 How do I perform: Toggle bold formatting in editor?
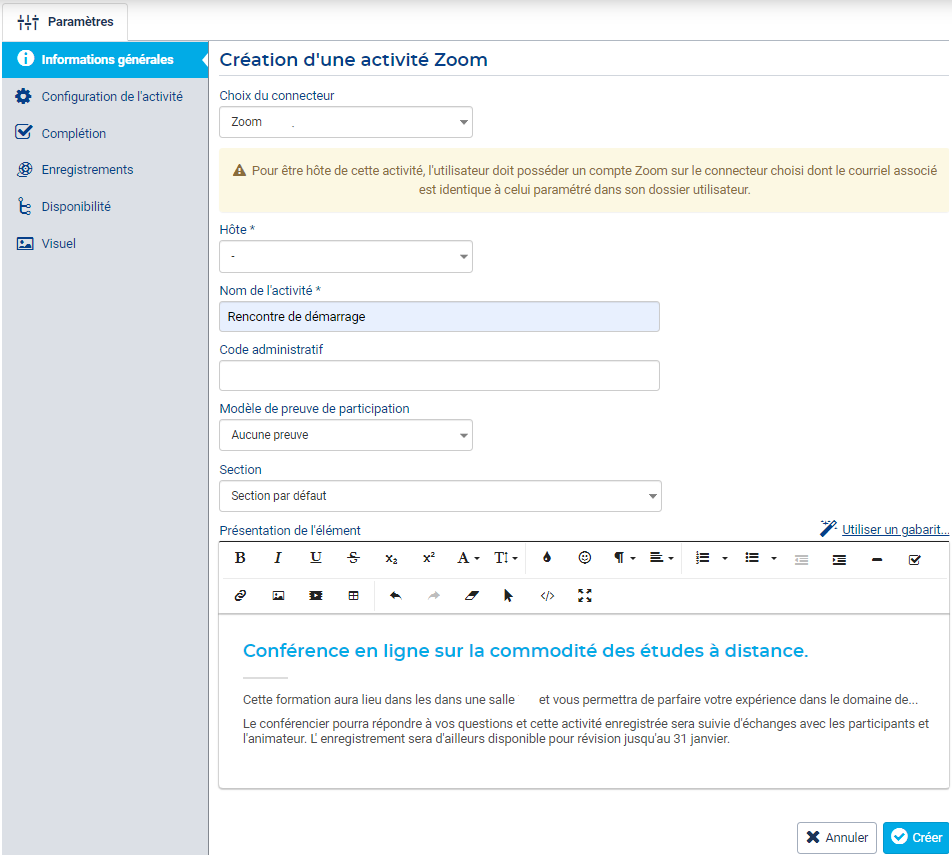240,558
